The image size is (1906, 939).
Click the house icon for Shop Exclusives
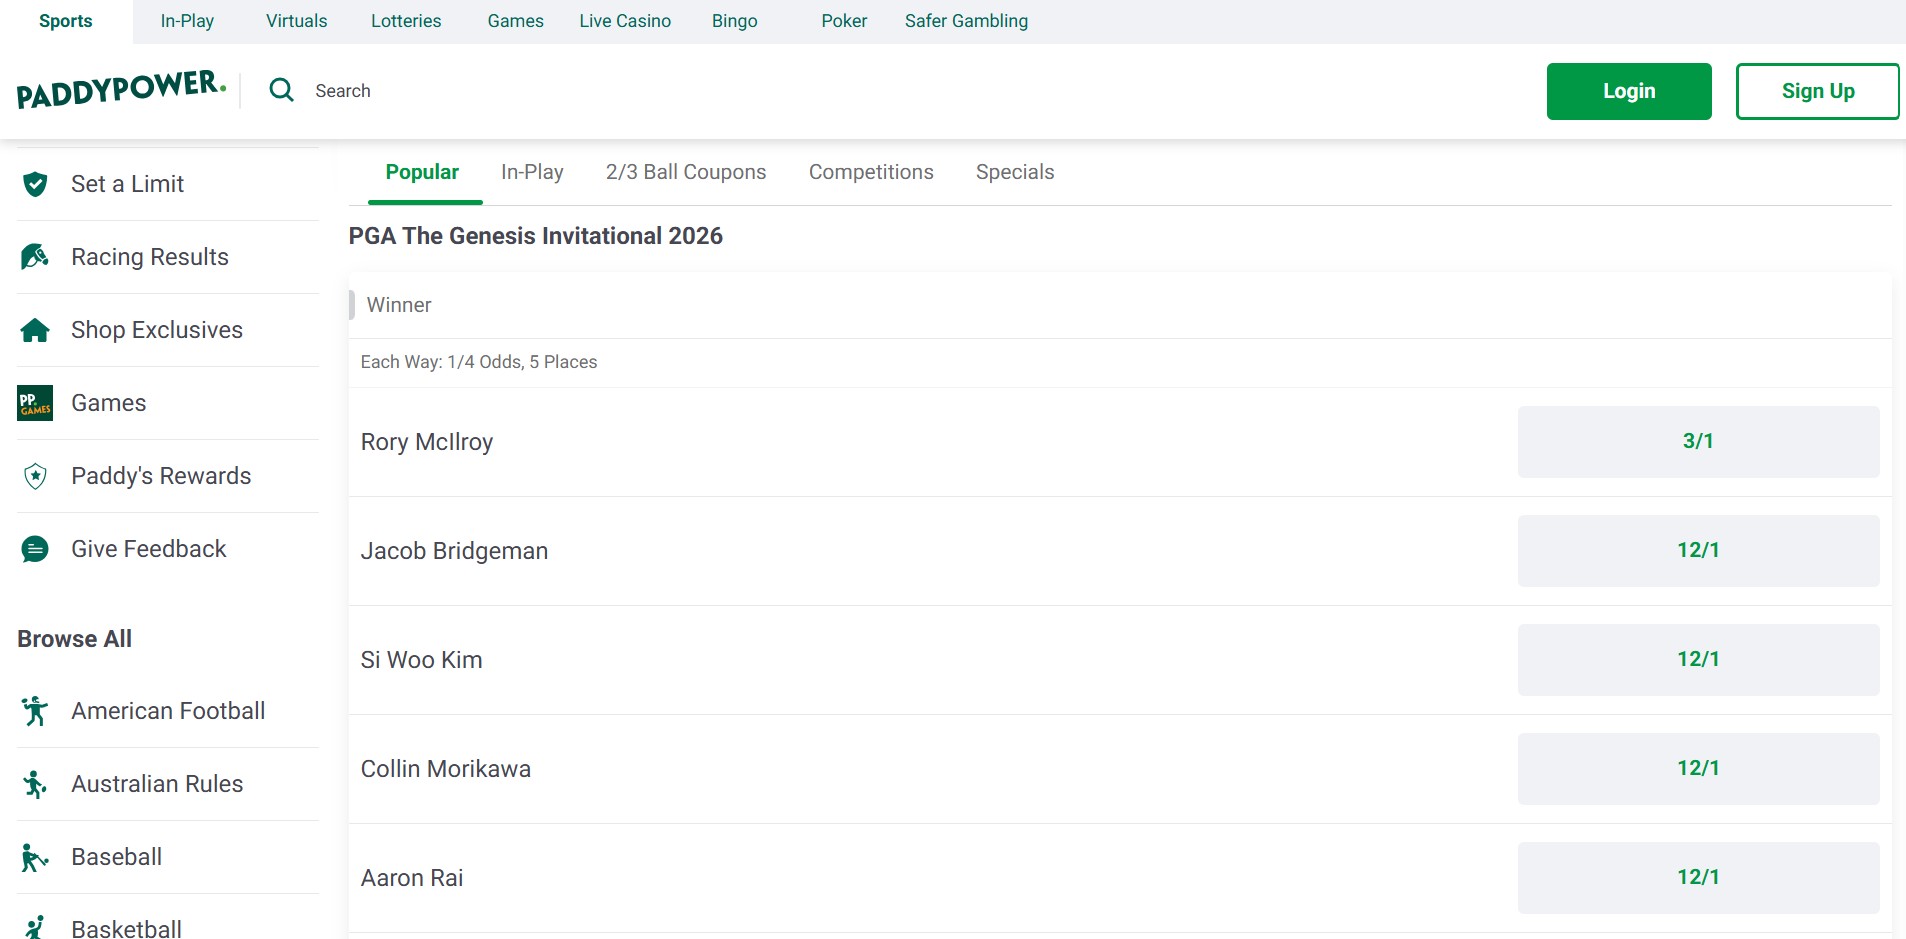pos(35,330)
